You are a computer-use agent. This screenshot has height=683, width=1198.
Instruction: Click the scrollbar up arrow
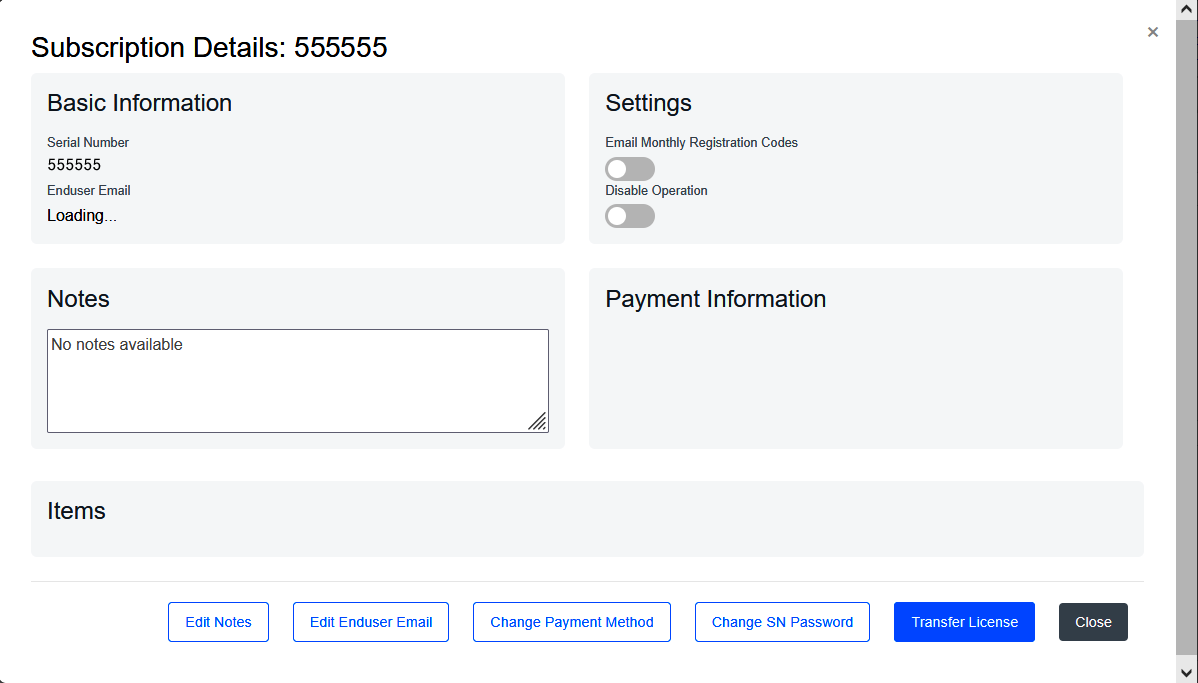tap(1187, 8)
